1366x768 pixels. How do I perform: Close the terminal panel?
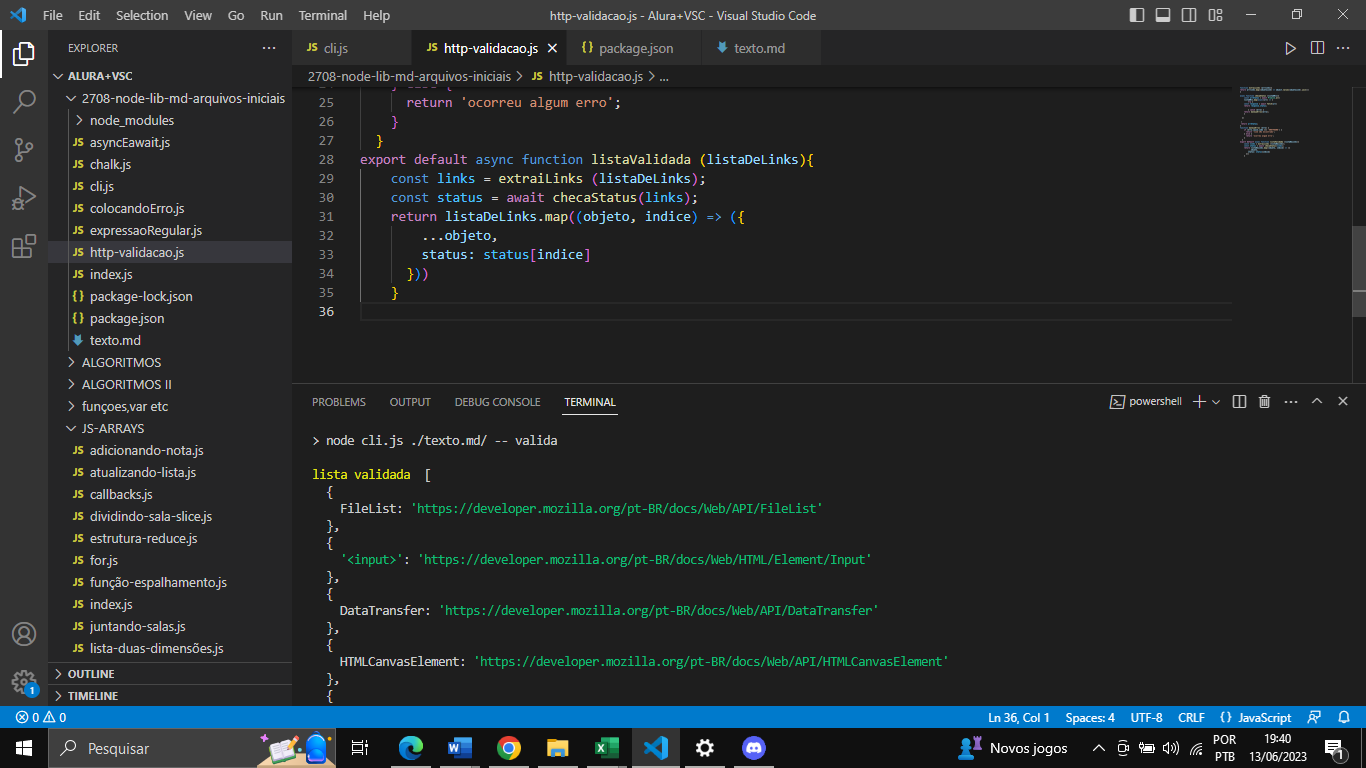[x=1342, y=401]
